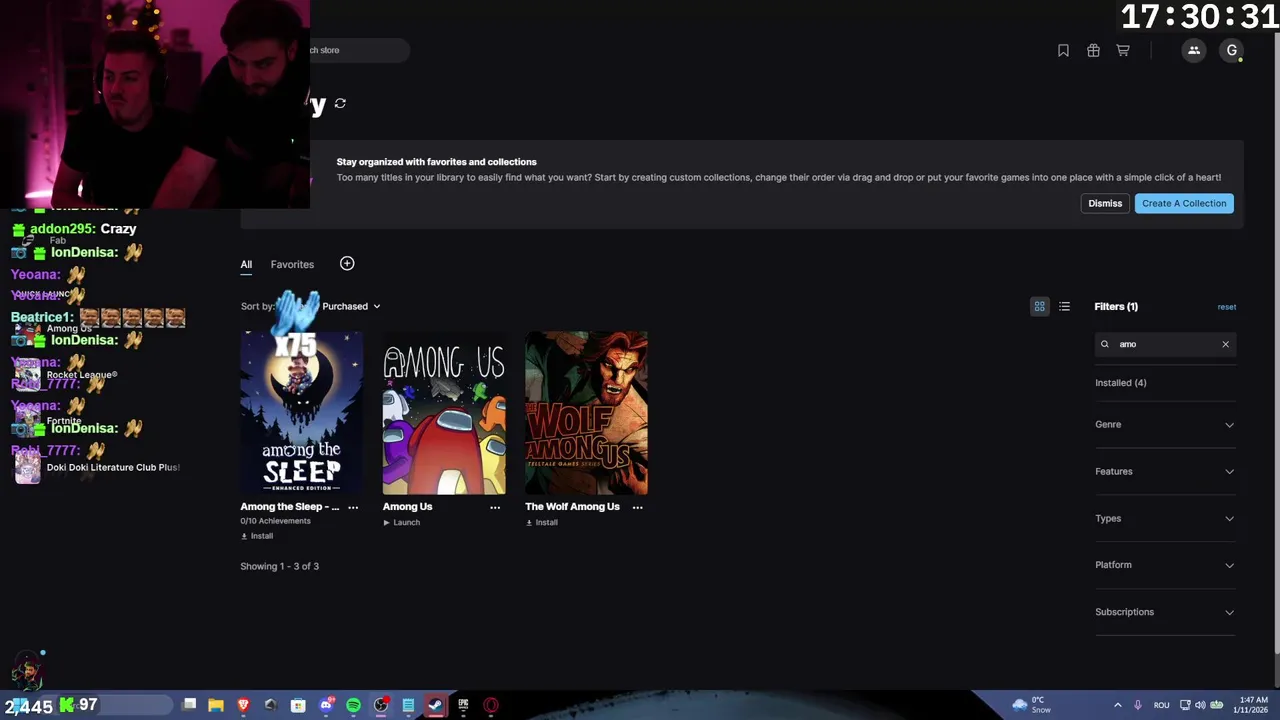The height and width of the screenshot is (720, 1280).
Task: Open the Among the Sleep cover art
Action: (x=301, y=412)
